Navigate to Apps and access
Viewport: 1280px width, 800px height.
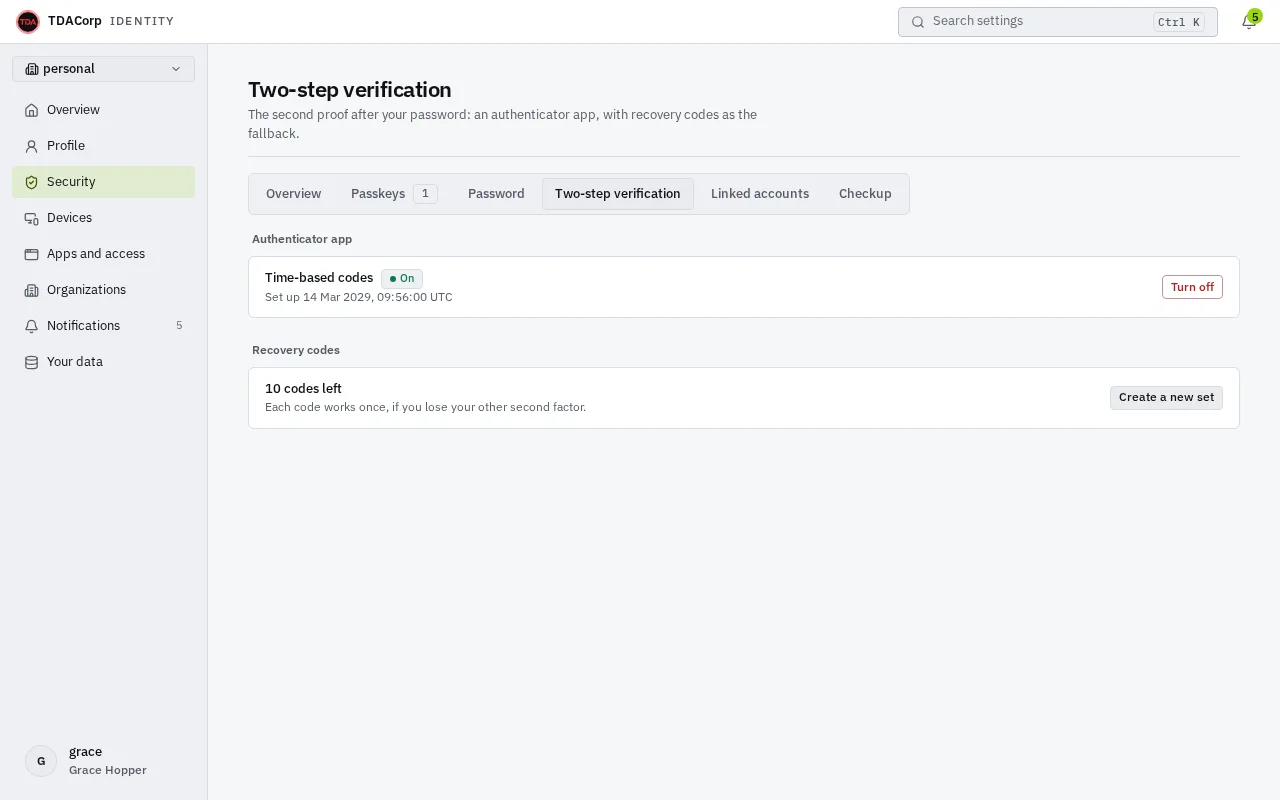104,254
